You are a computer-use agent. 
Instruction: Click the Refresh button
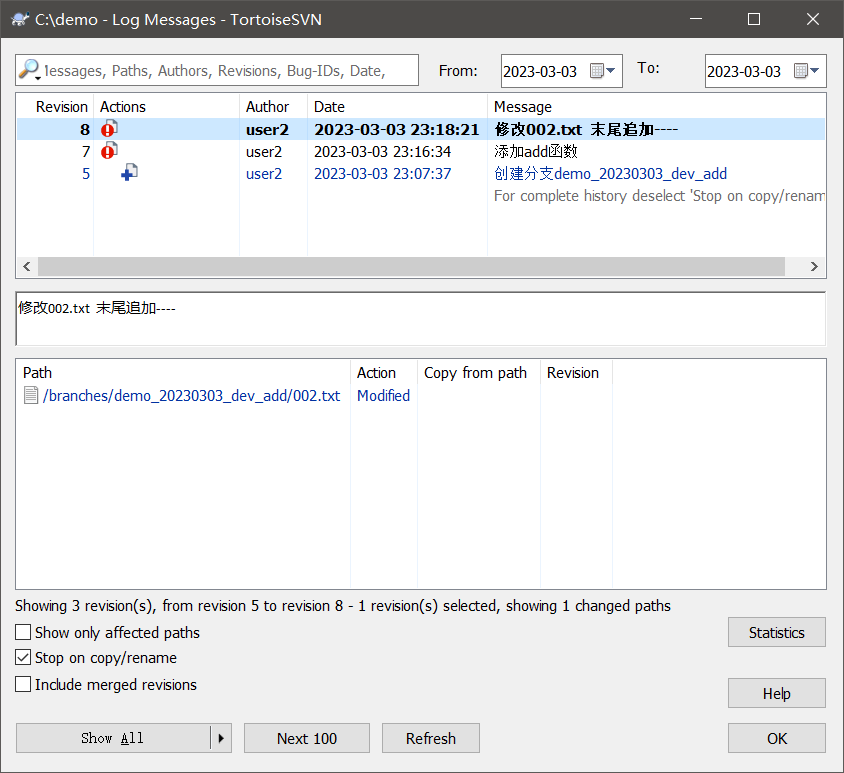431,738
